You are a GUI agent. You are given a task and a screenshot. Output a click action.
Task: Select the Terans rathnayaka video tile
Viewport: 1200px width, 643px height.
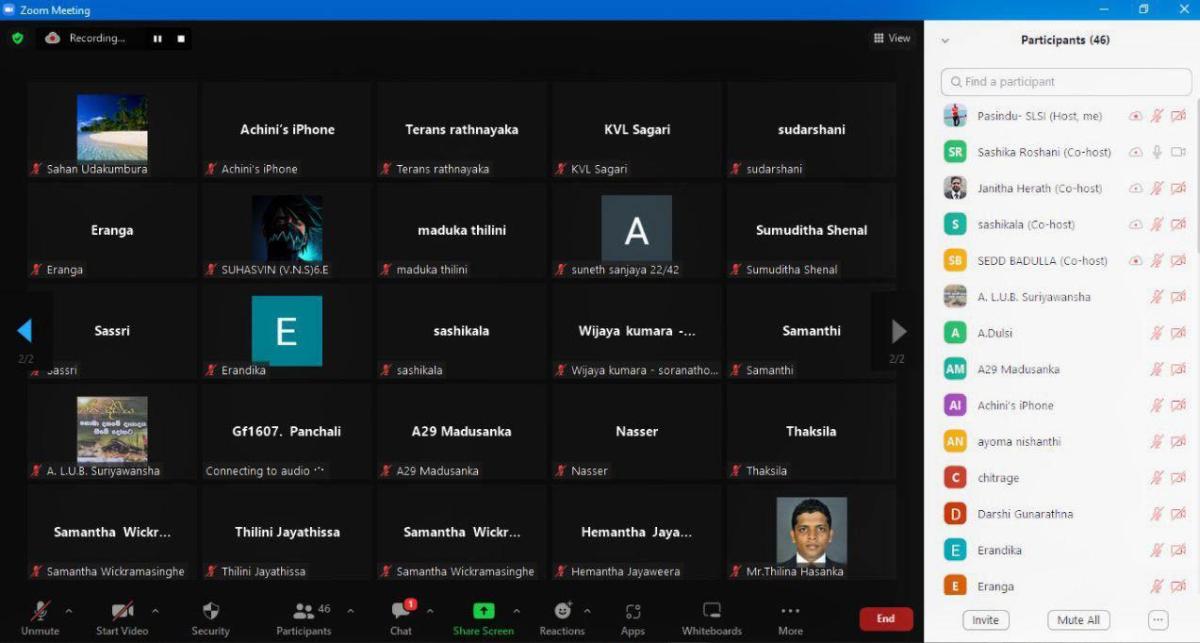461,130
